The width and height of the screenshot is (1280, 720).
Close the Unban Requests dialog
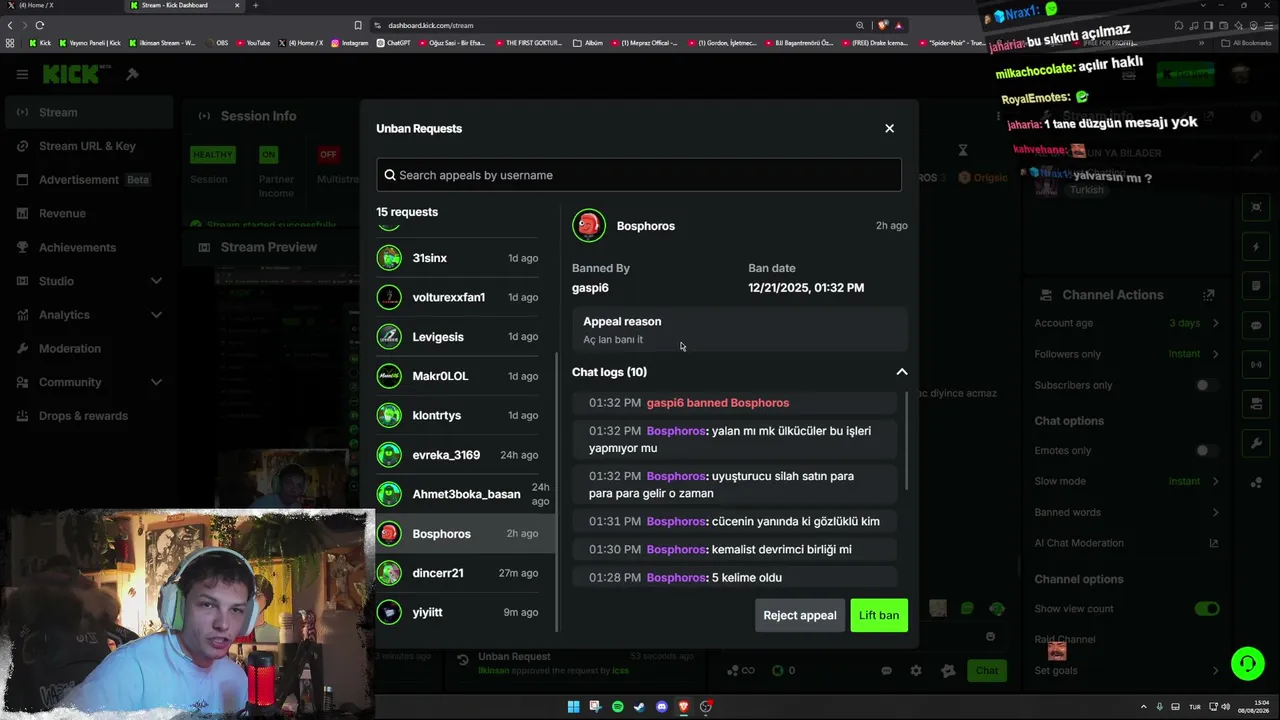889,128
